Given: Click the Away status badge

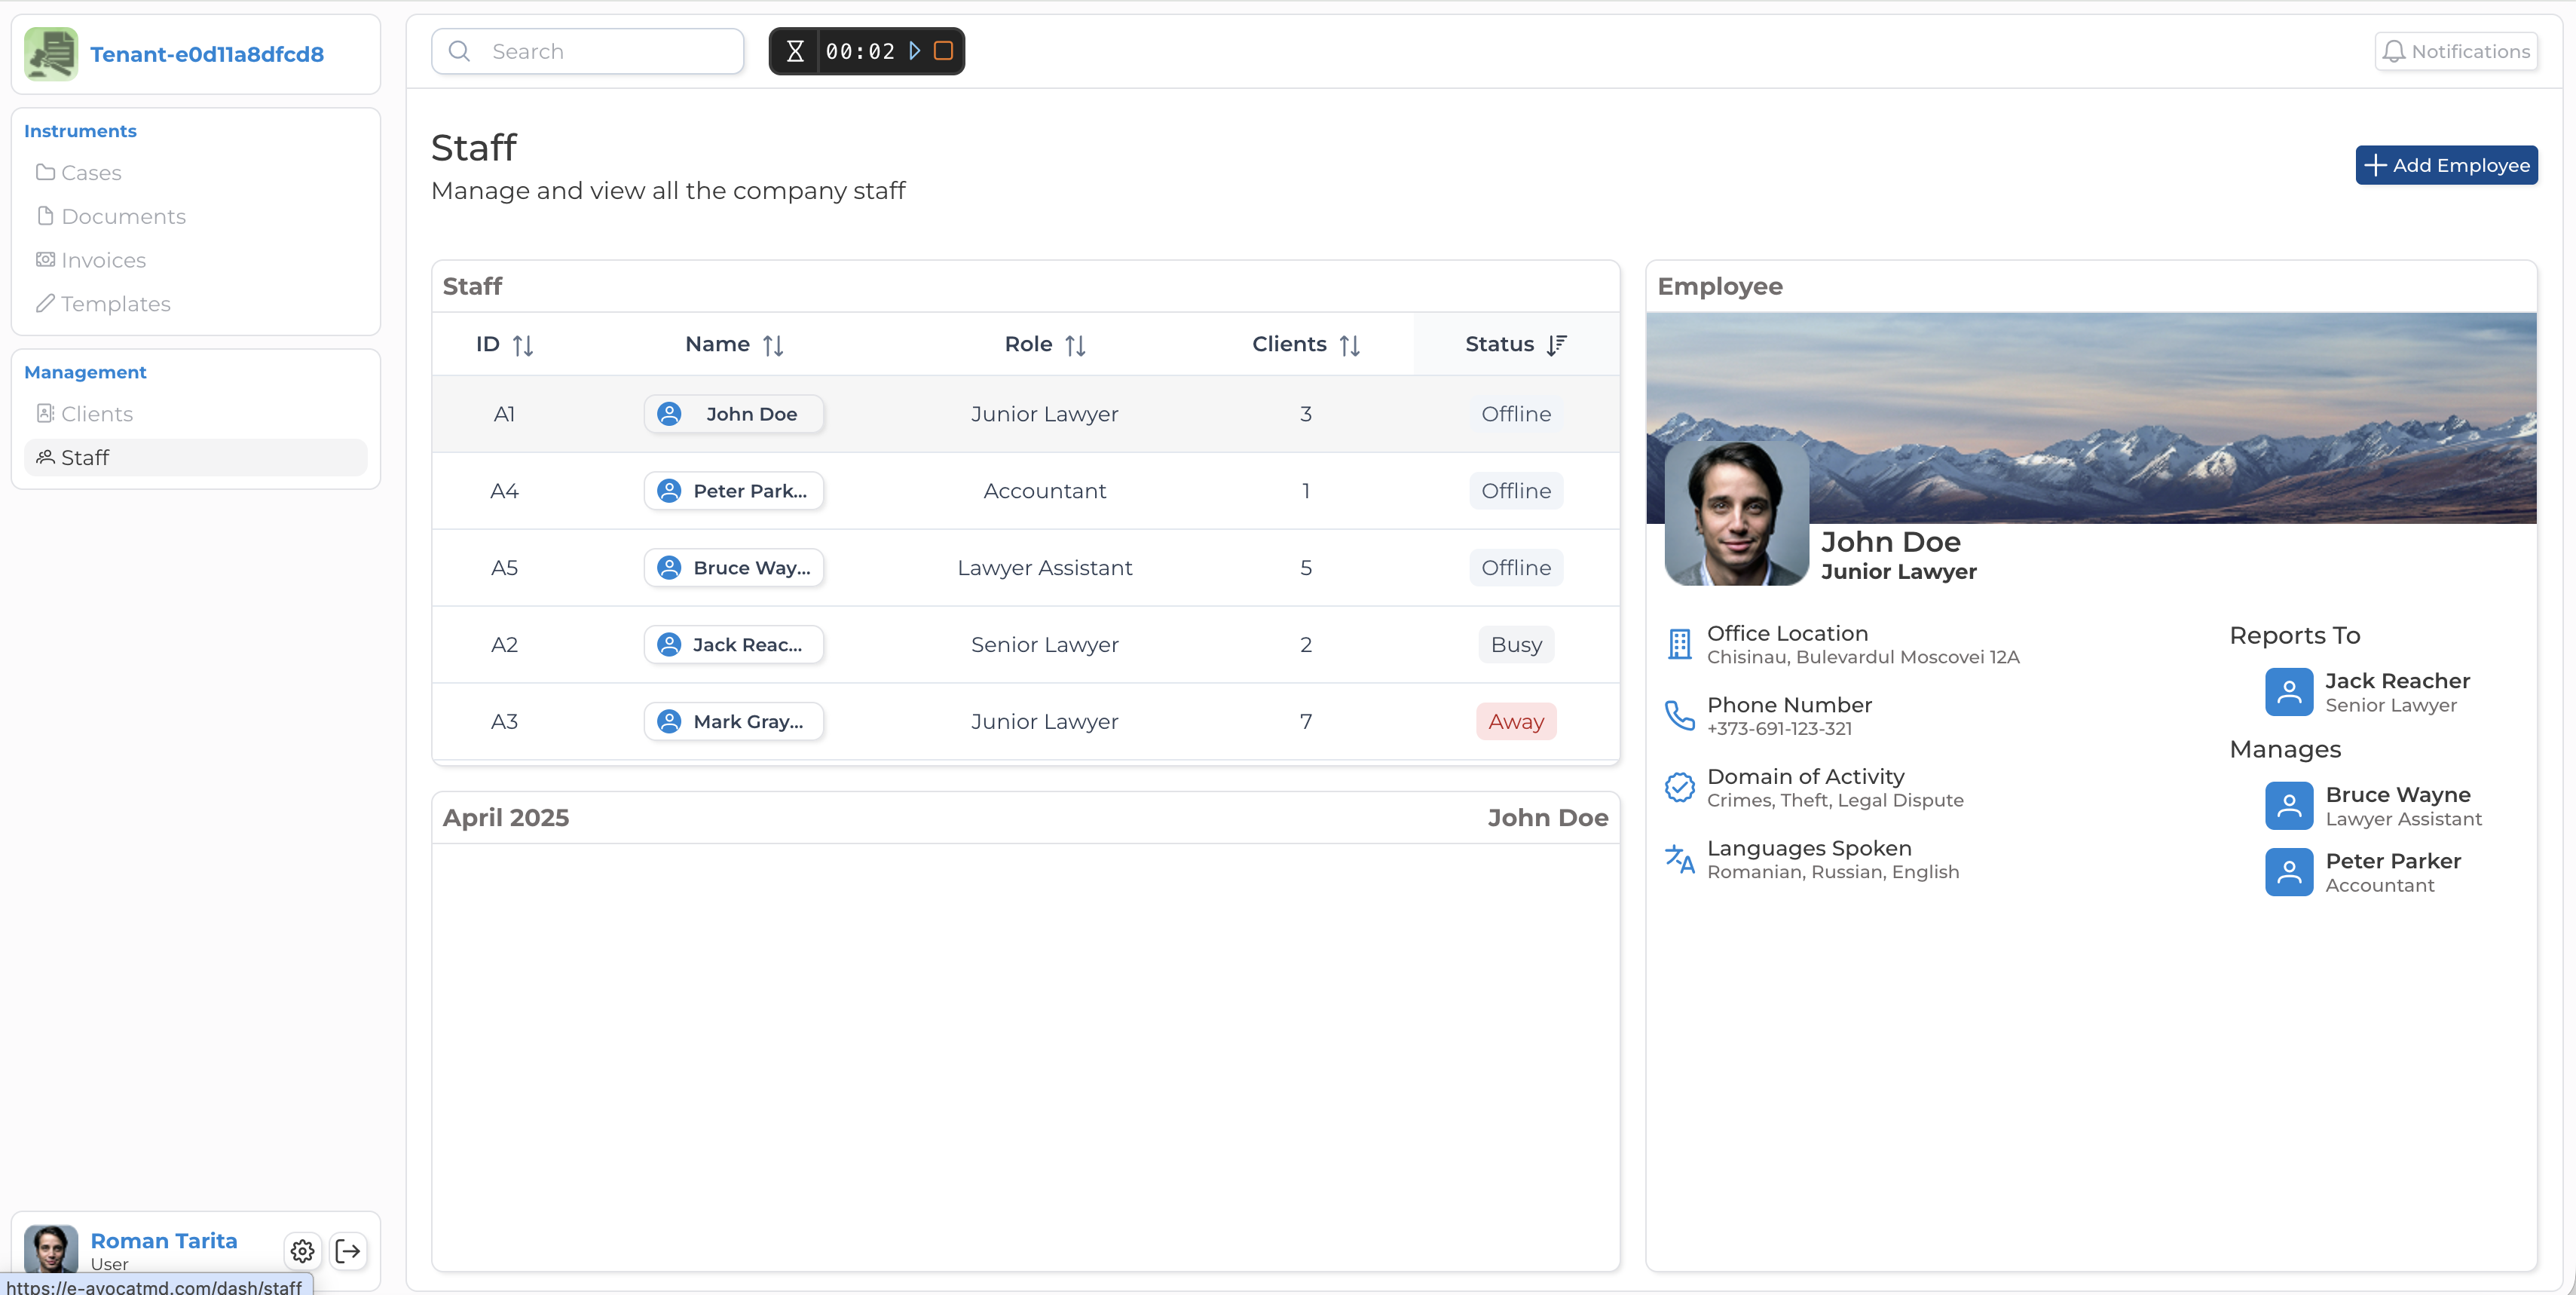Looking at the screenshot, I should click(x=1515, y=721).
